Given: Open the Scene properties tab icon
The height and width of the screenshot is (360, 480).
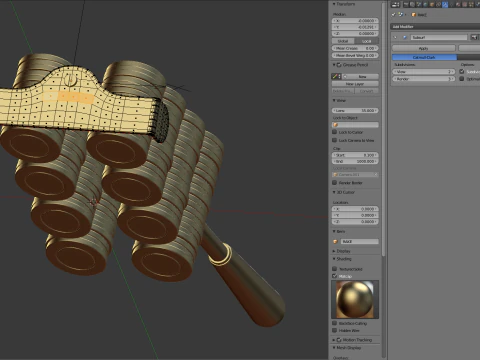Looking at the screenshot, I should click(419, 5).
